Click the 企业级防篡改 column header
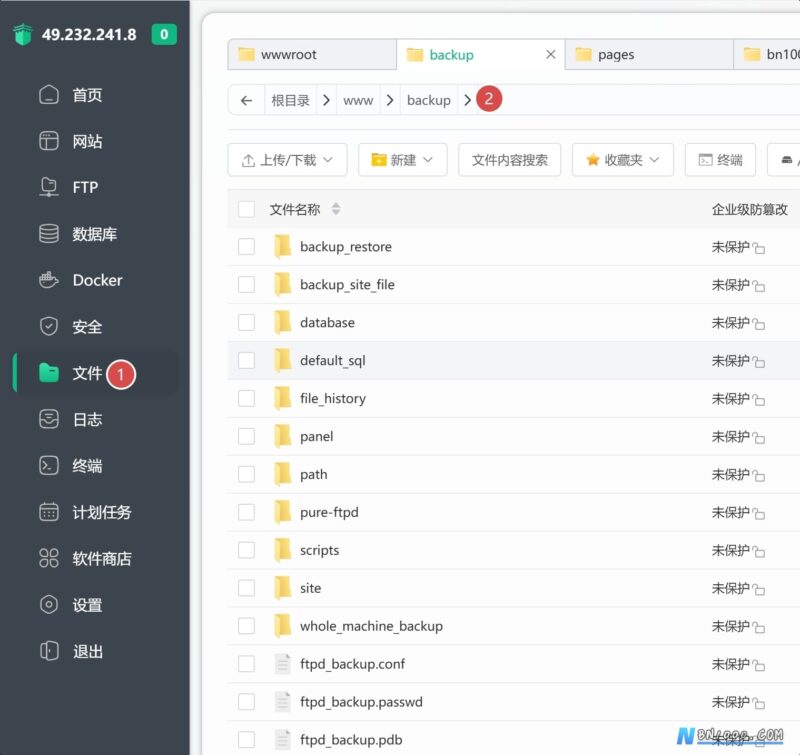The image size is (800, 755). click(x=749, y=209)
